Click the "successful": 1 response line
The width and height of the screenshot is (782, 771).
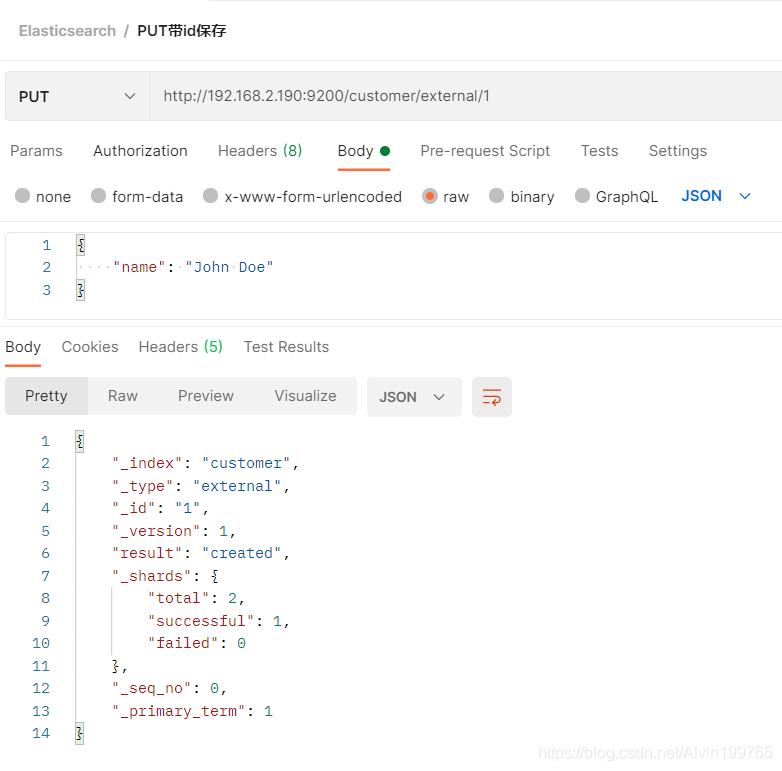click(218, 621)
